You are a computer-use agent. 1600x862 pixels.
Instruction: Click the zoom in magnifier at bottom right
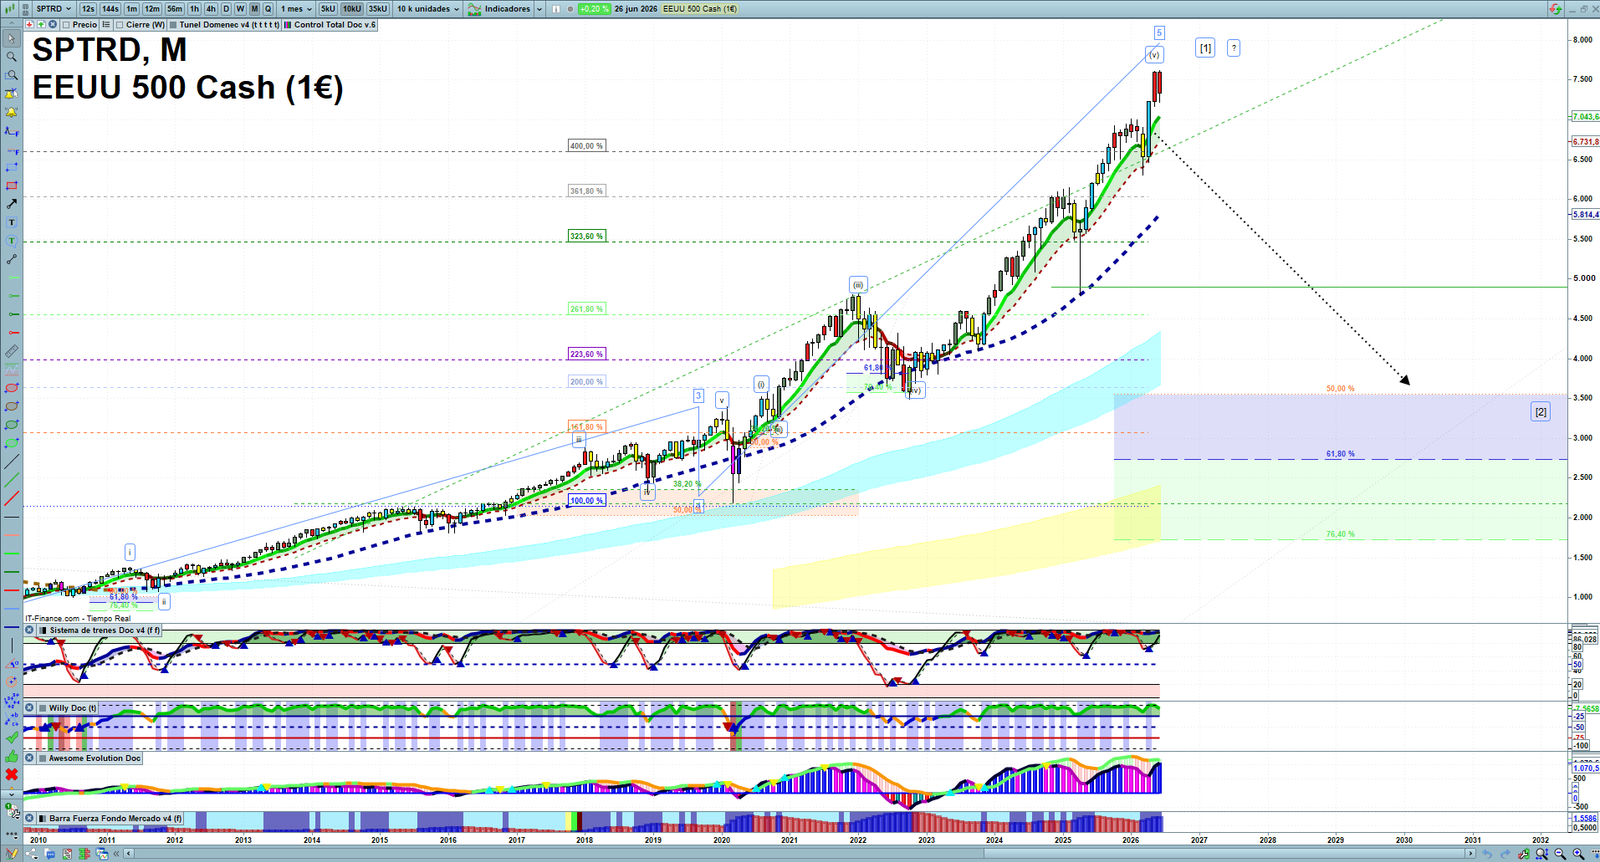click(1578, 853)
